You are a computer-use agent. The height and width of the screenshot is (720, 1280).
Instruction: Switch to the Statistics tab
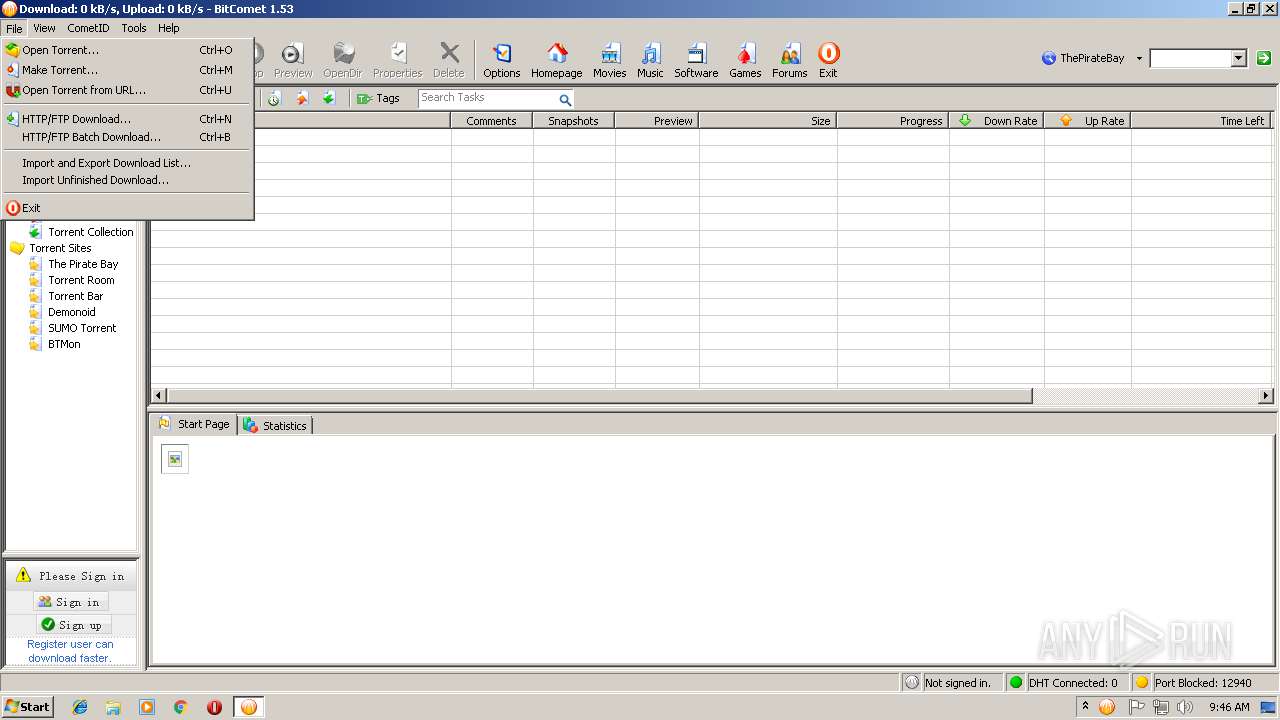click(275, 426)
